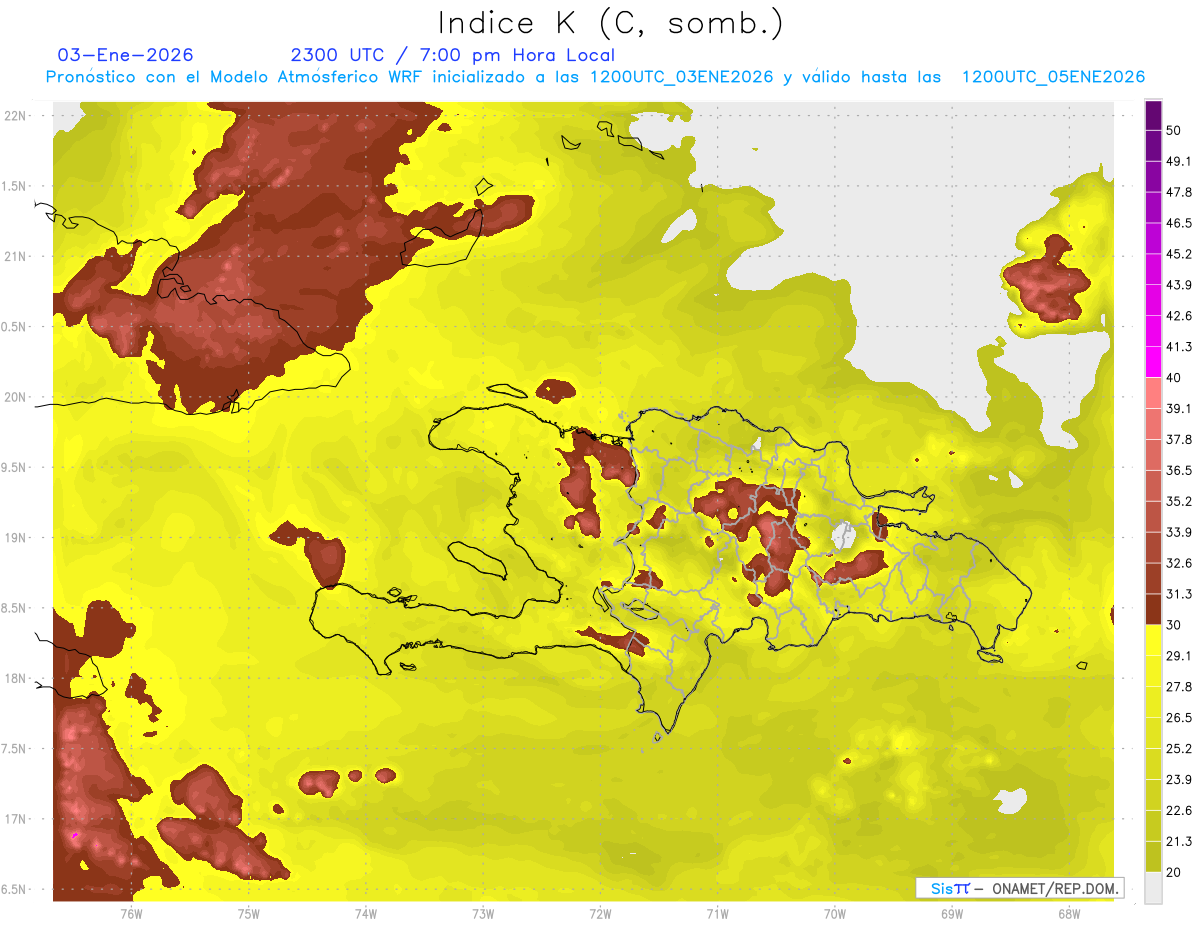Click the "22.6" value on the color scale

[x=1179, y=811]
